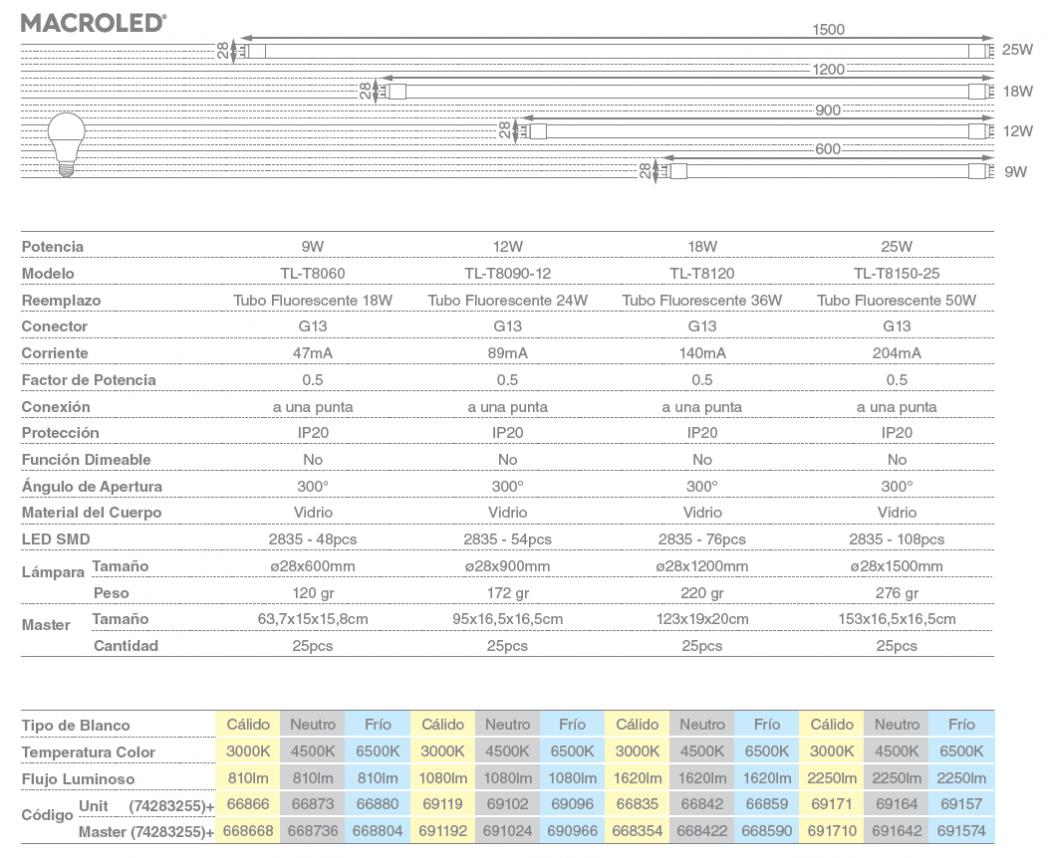
Task: Click the 2835 - 48pcs cell
Action: (313, 539)
